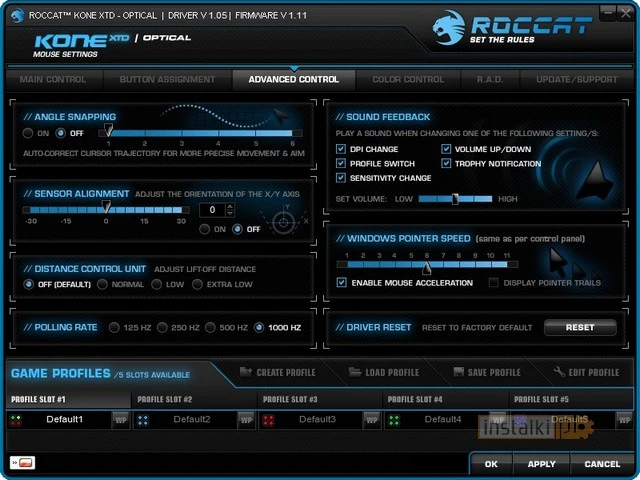The image size is (640, 480).
Task: Open the Update/Support tab
Action: pos(577,80)
